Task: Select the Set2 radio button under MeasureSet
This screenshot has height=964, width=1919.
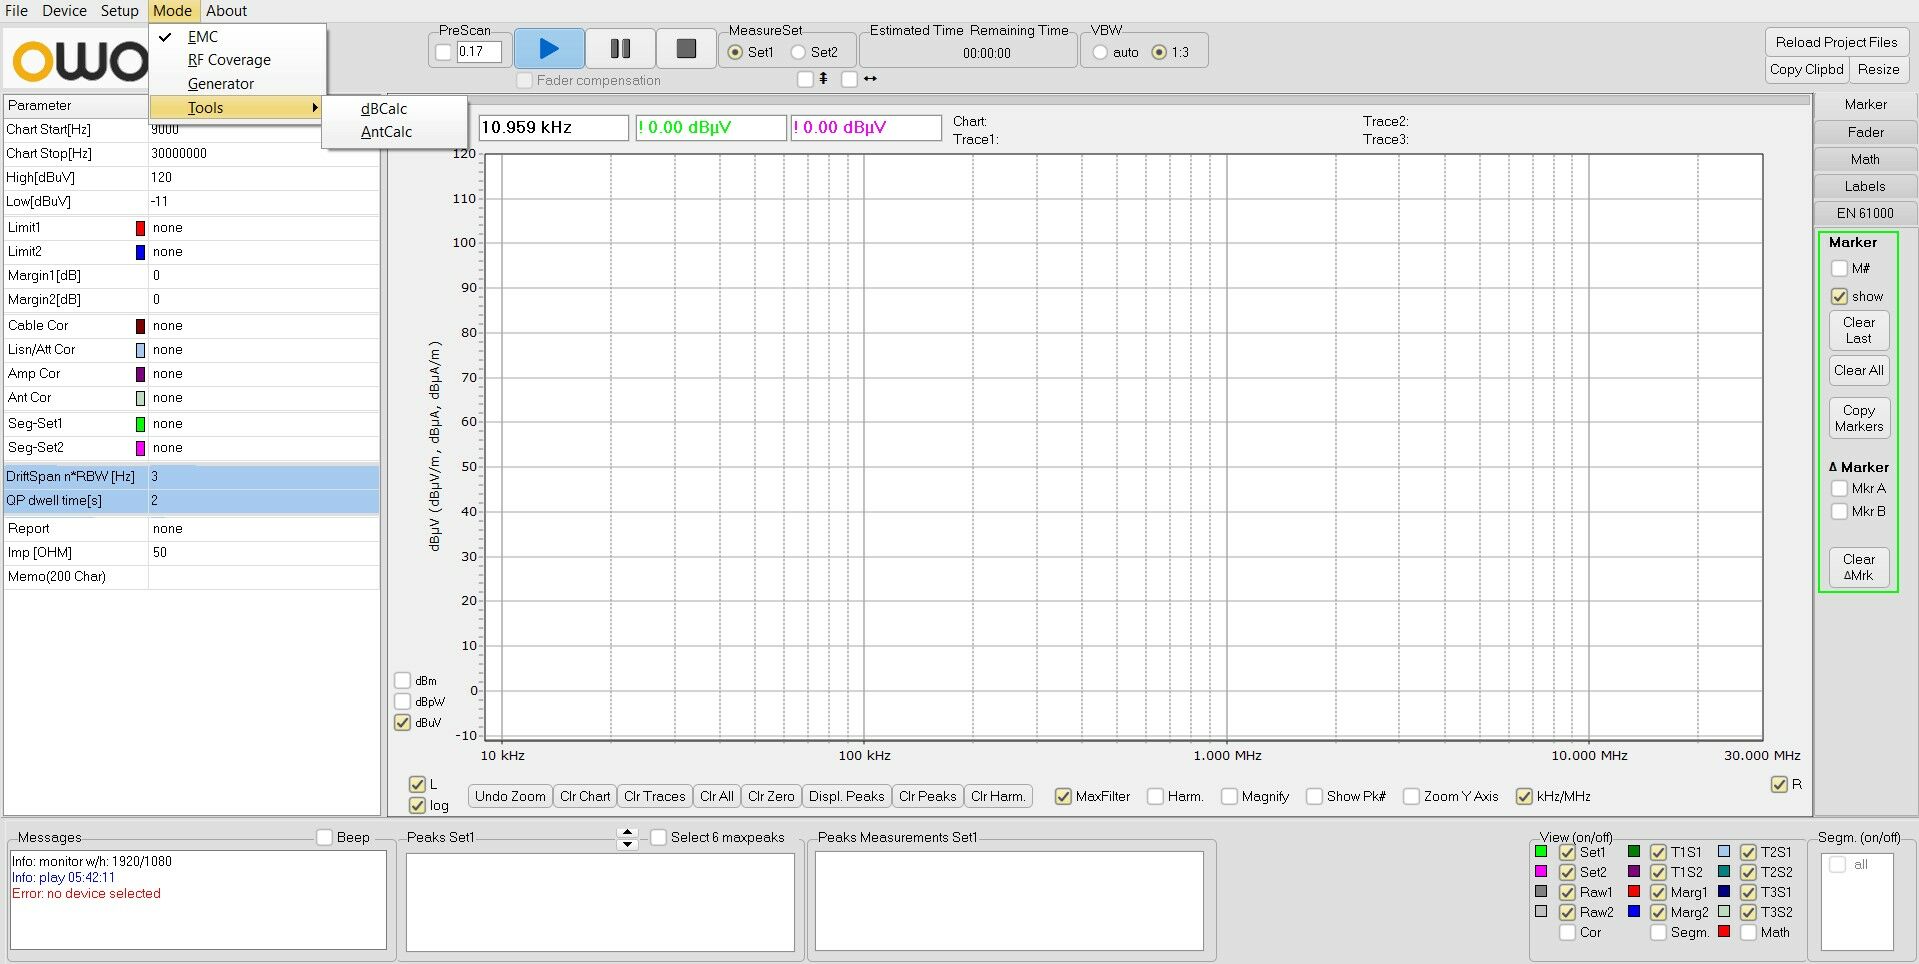Action: [799, 52]
